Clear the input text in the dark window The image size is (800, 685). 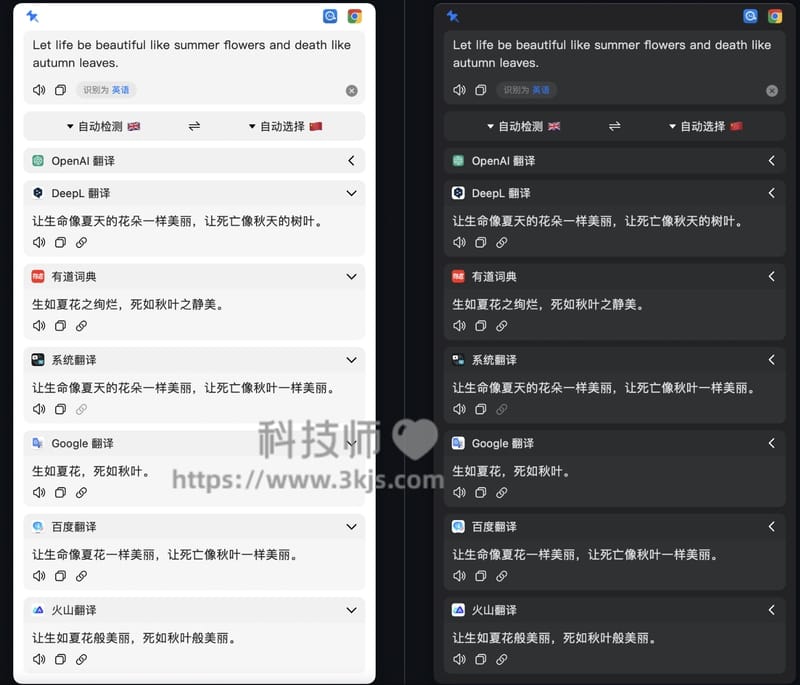[x=772, y=91]
